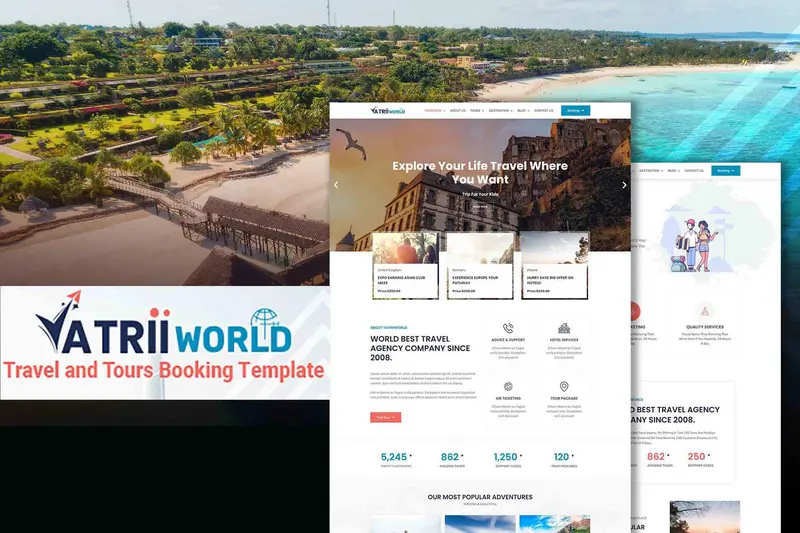This screenshot has height=533, width=800.
Task: Click the Air Ticketing globe icon
Action: pos(508,387)
